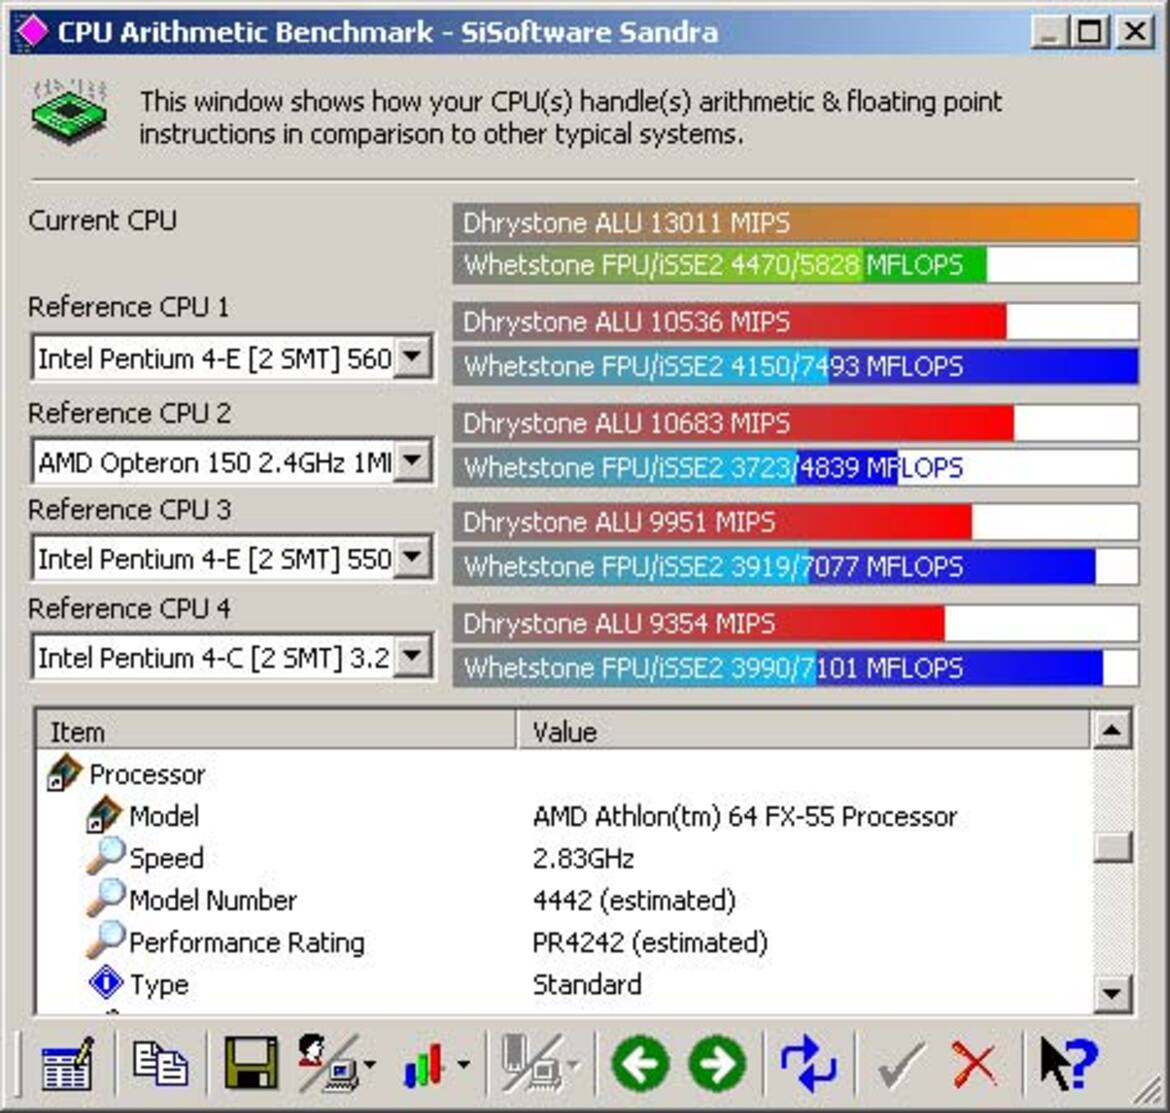Click the green back arrow
Image resolution: width=1170 pixels, height=1113 pixels.
click(640, 1064)
